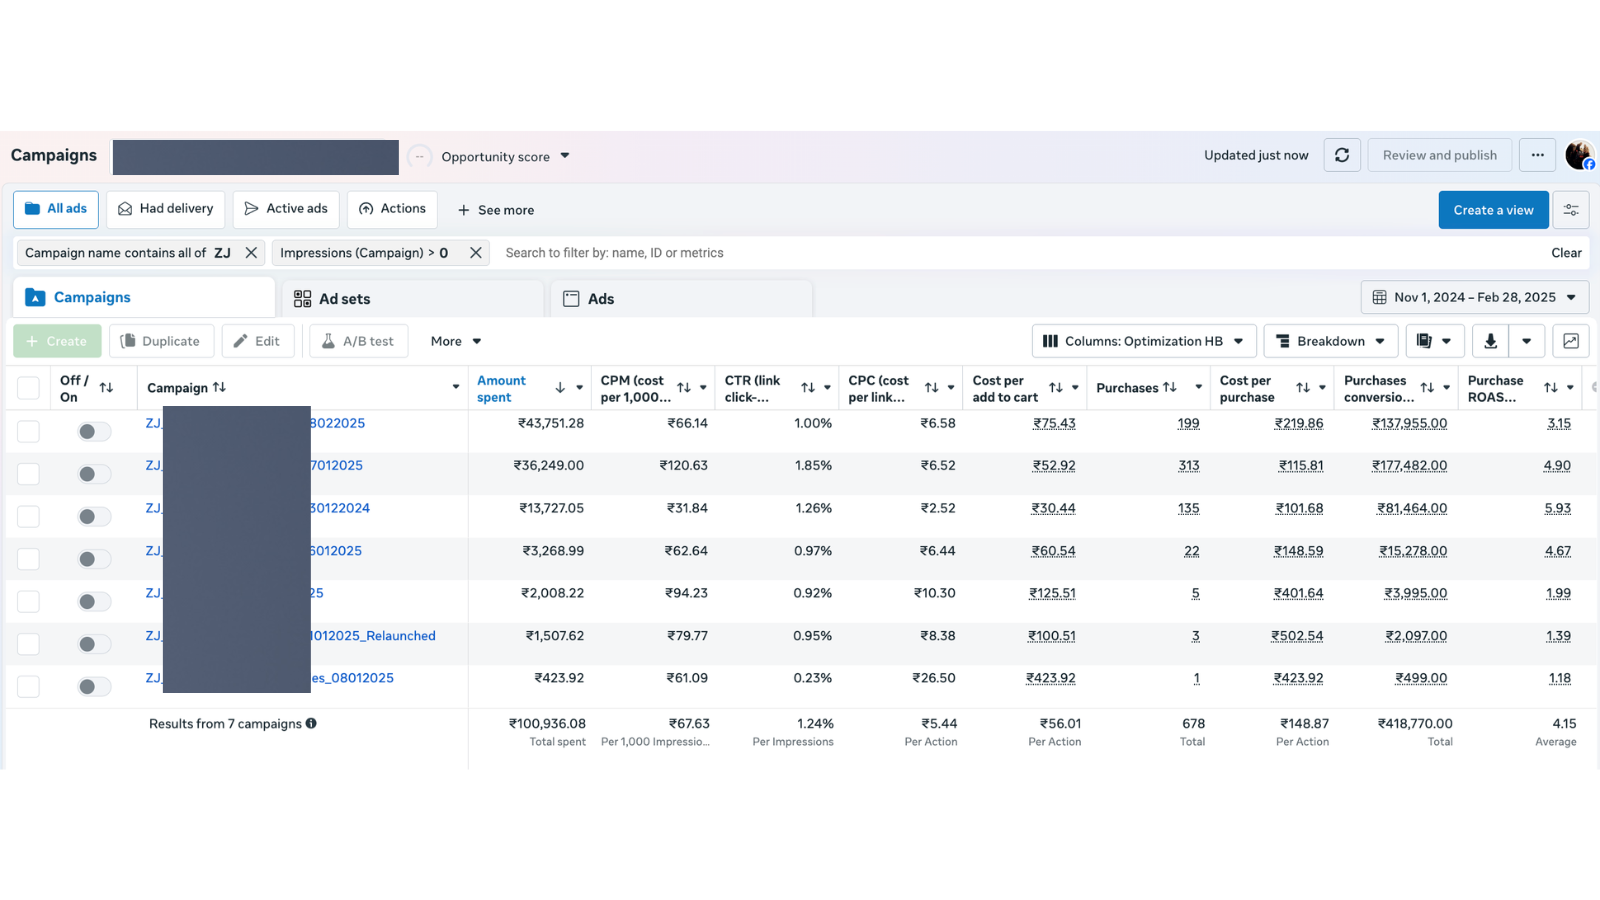Click the green Create button

[57, 341]
